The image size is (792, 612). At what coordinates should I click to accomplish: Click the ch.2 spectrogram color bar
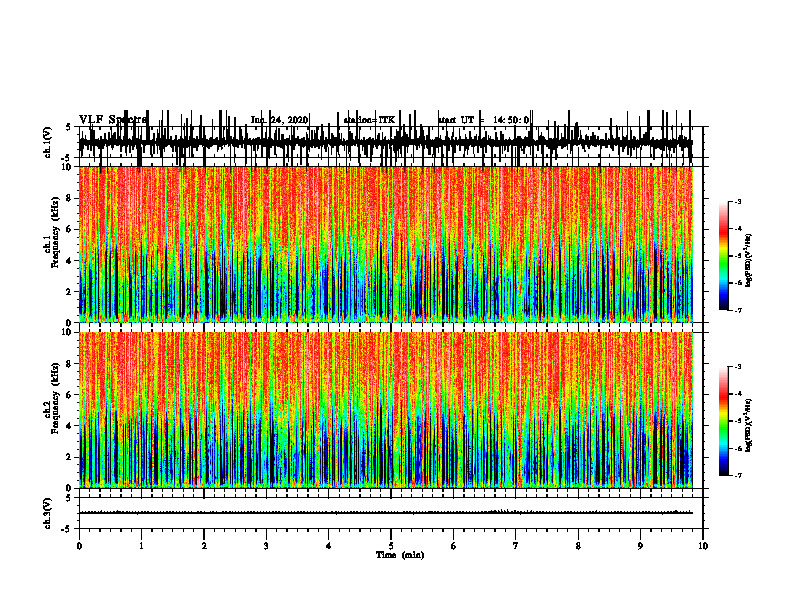[724, 421]
